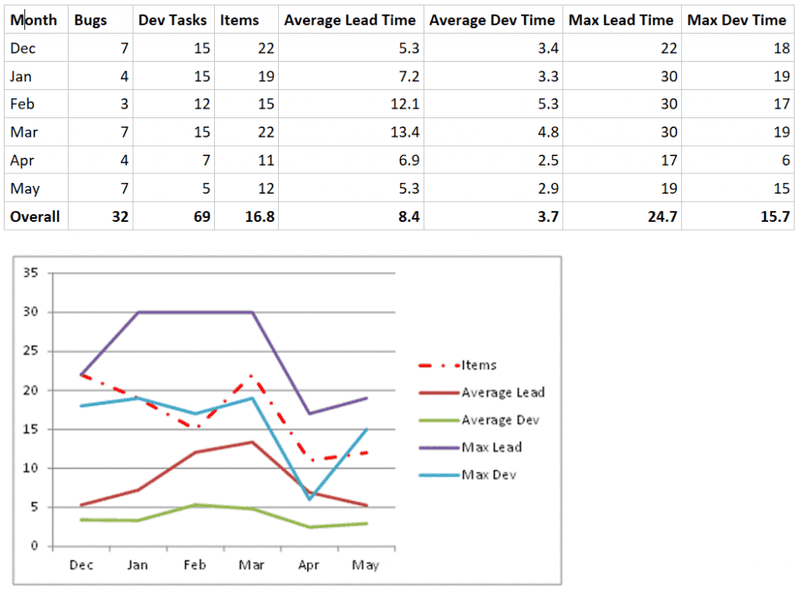This screenshot has height=593, width=800.
Task: Select Feb Max Dev Time 17
Action: (x=738, y=104)
